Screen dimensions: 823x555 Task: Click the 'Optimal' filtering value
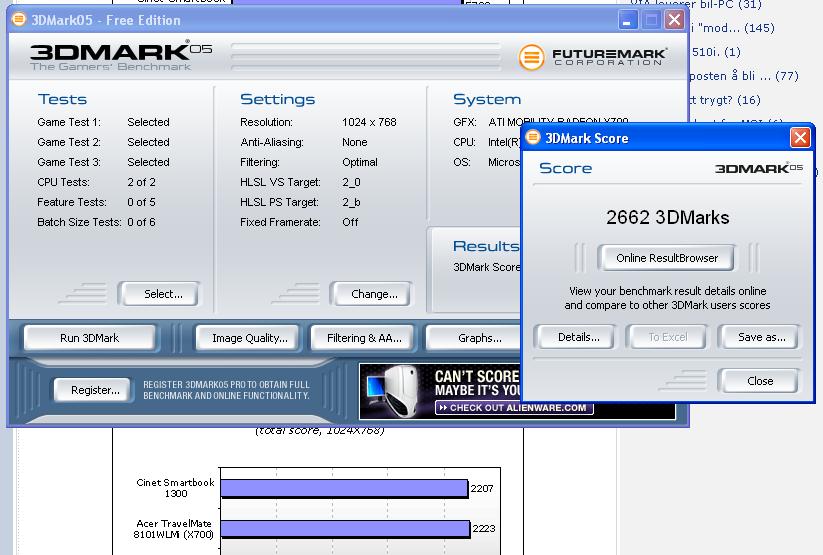(360, 162)
